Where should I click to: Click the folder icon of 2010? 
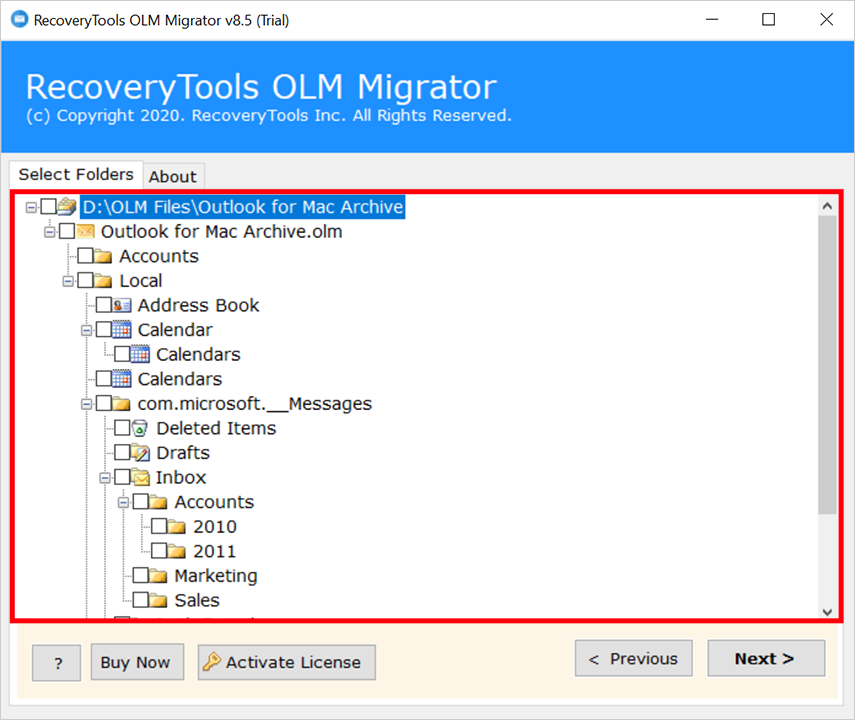click(x=177, y=526)
